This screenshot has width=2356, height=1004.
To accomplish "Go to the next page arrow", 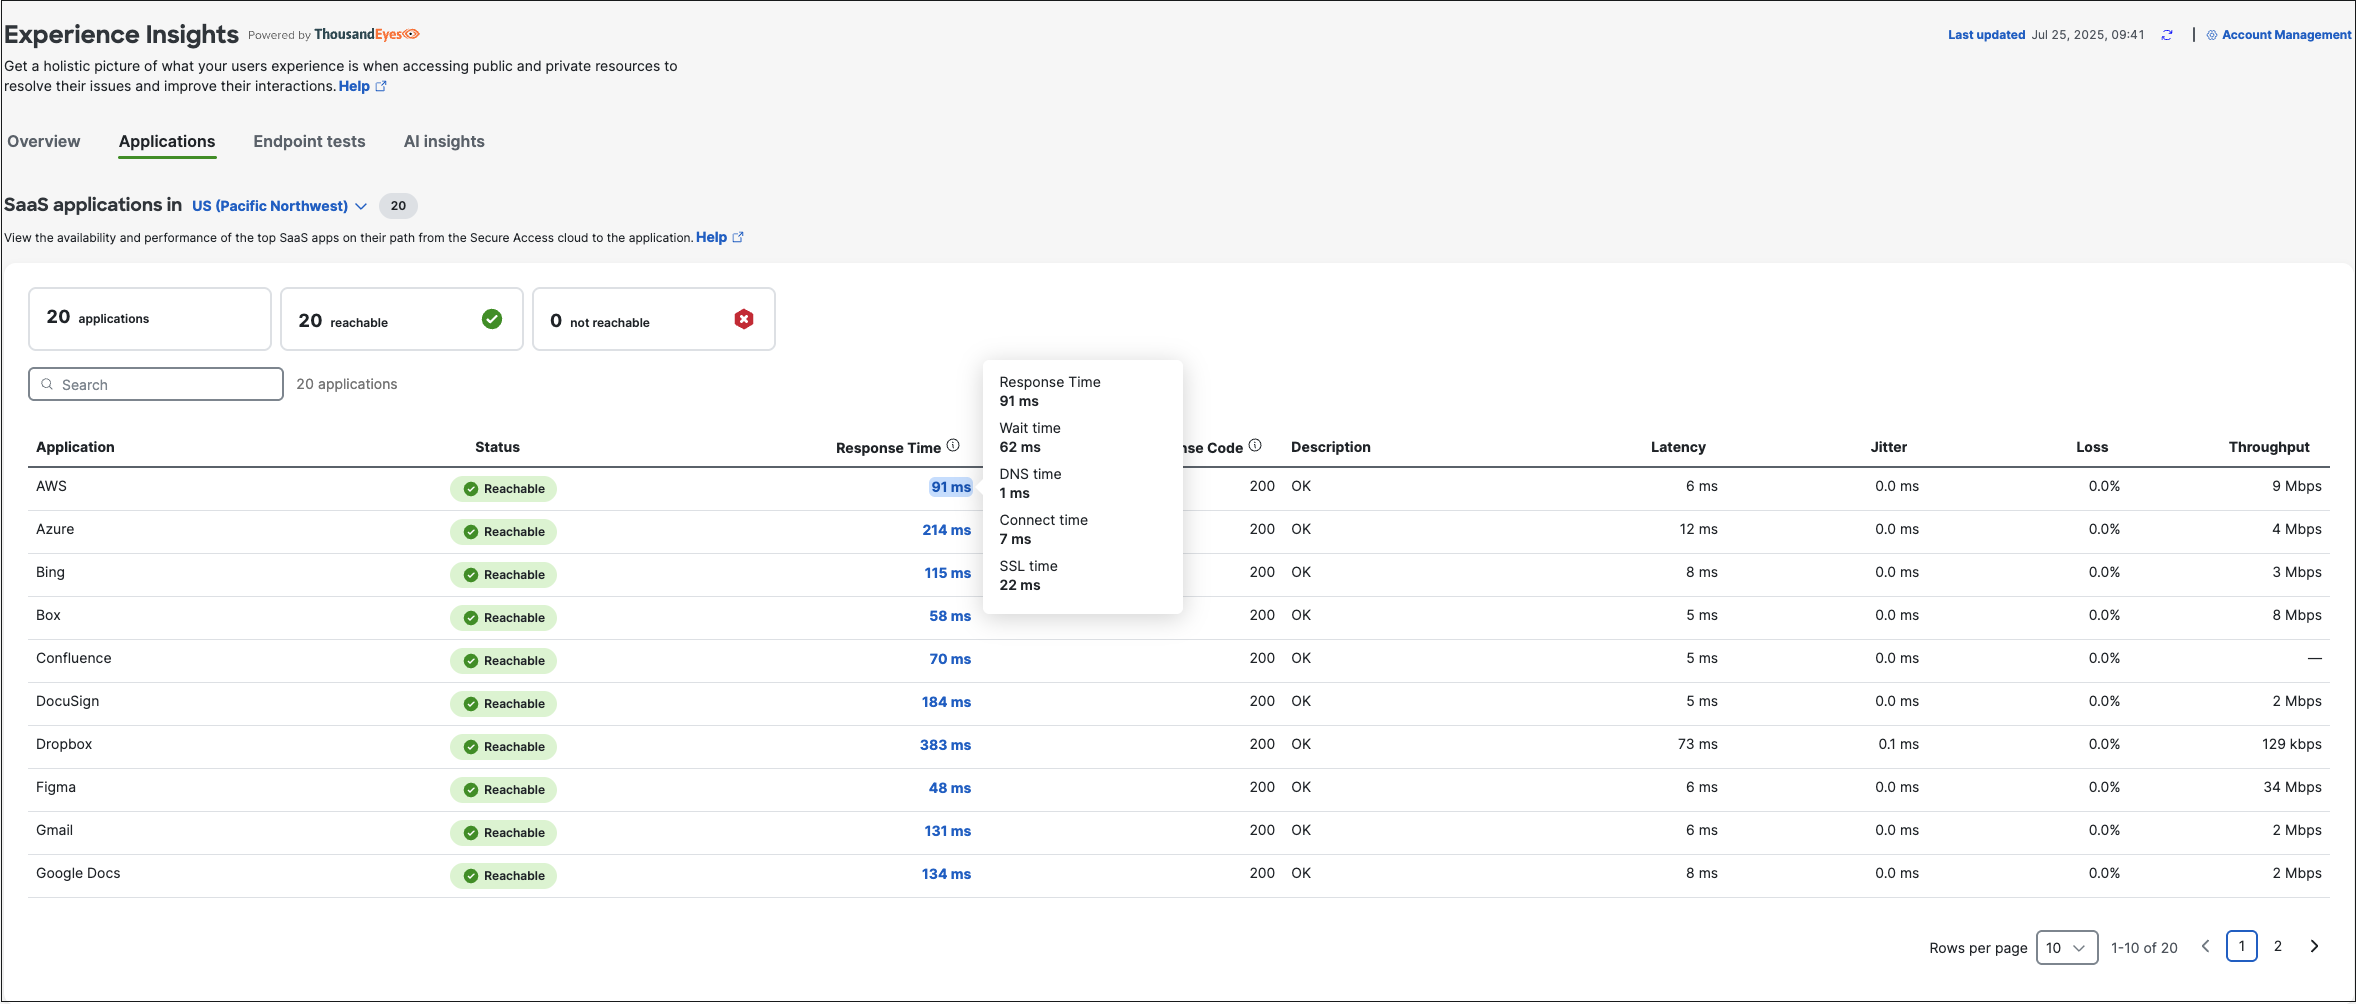I will [x=2314, y=946].
